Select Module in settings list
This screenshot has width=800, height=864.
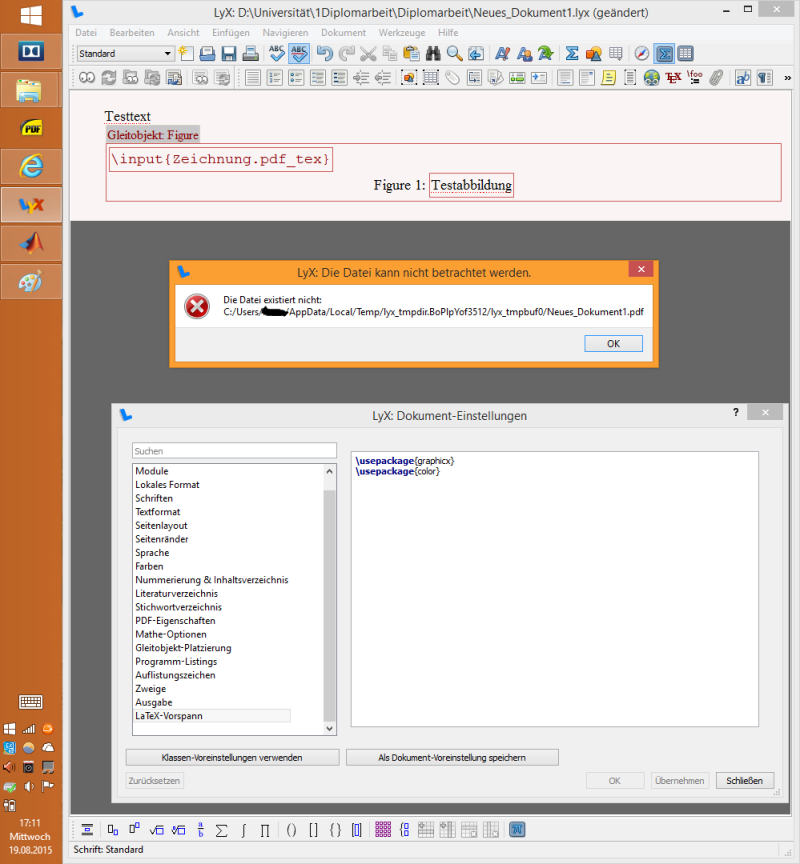pos(152,471)
